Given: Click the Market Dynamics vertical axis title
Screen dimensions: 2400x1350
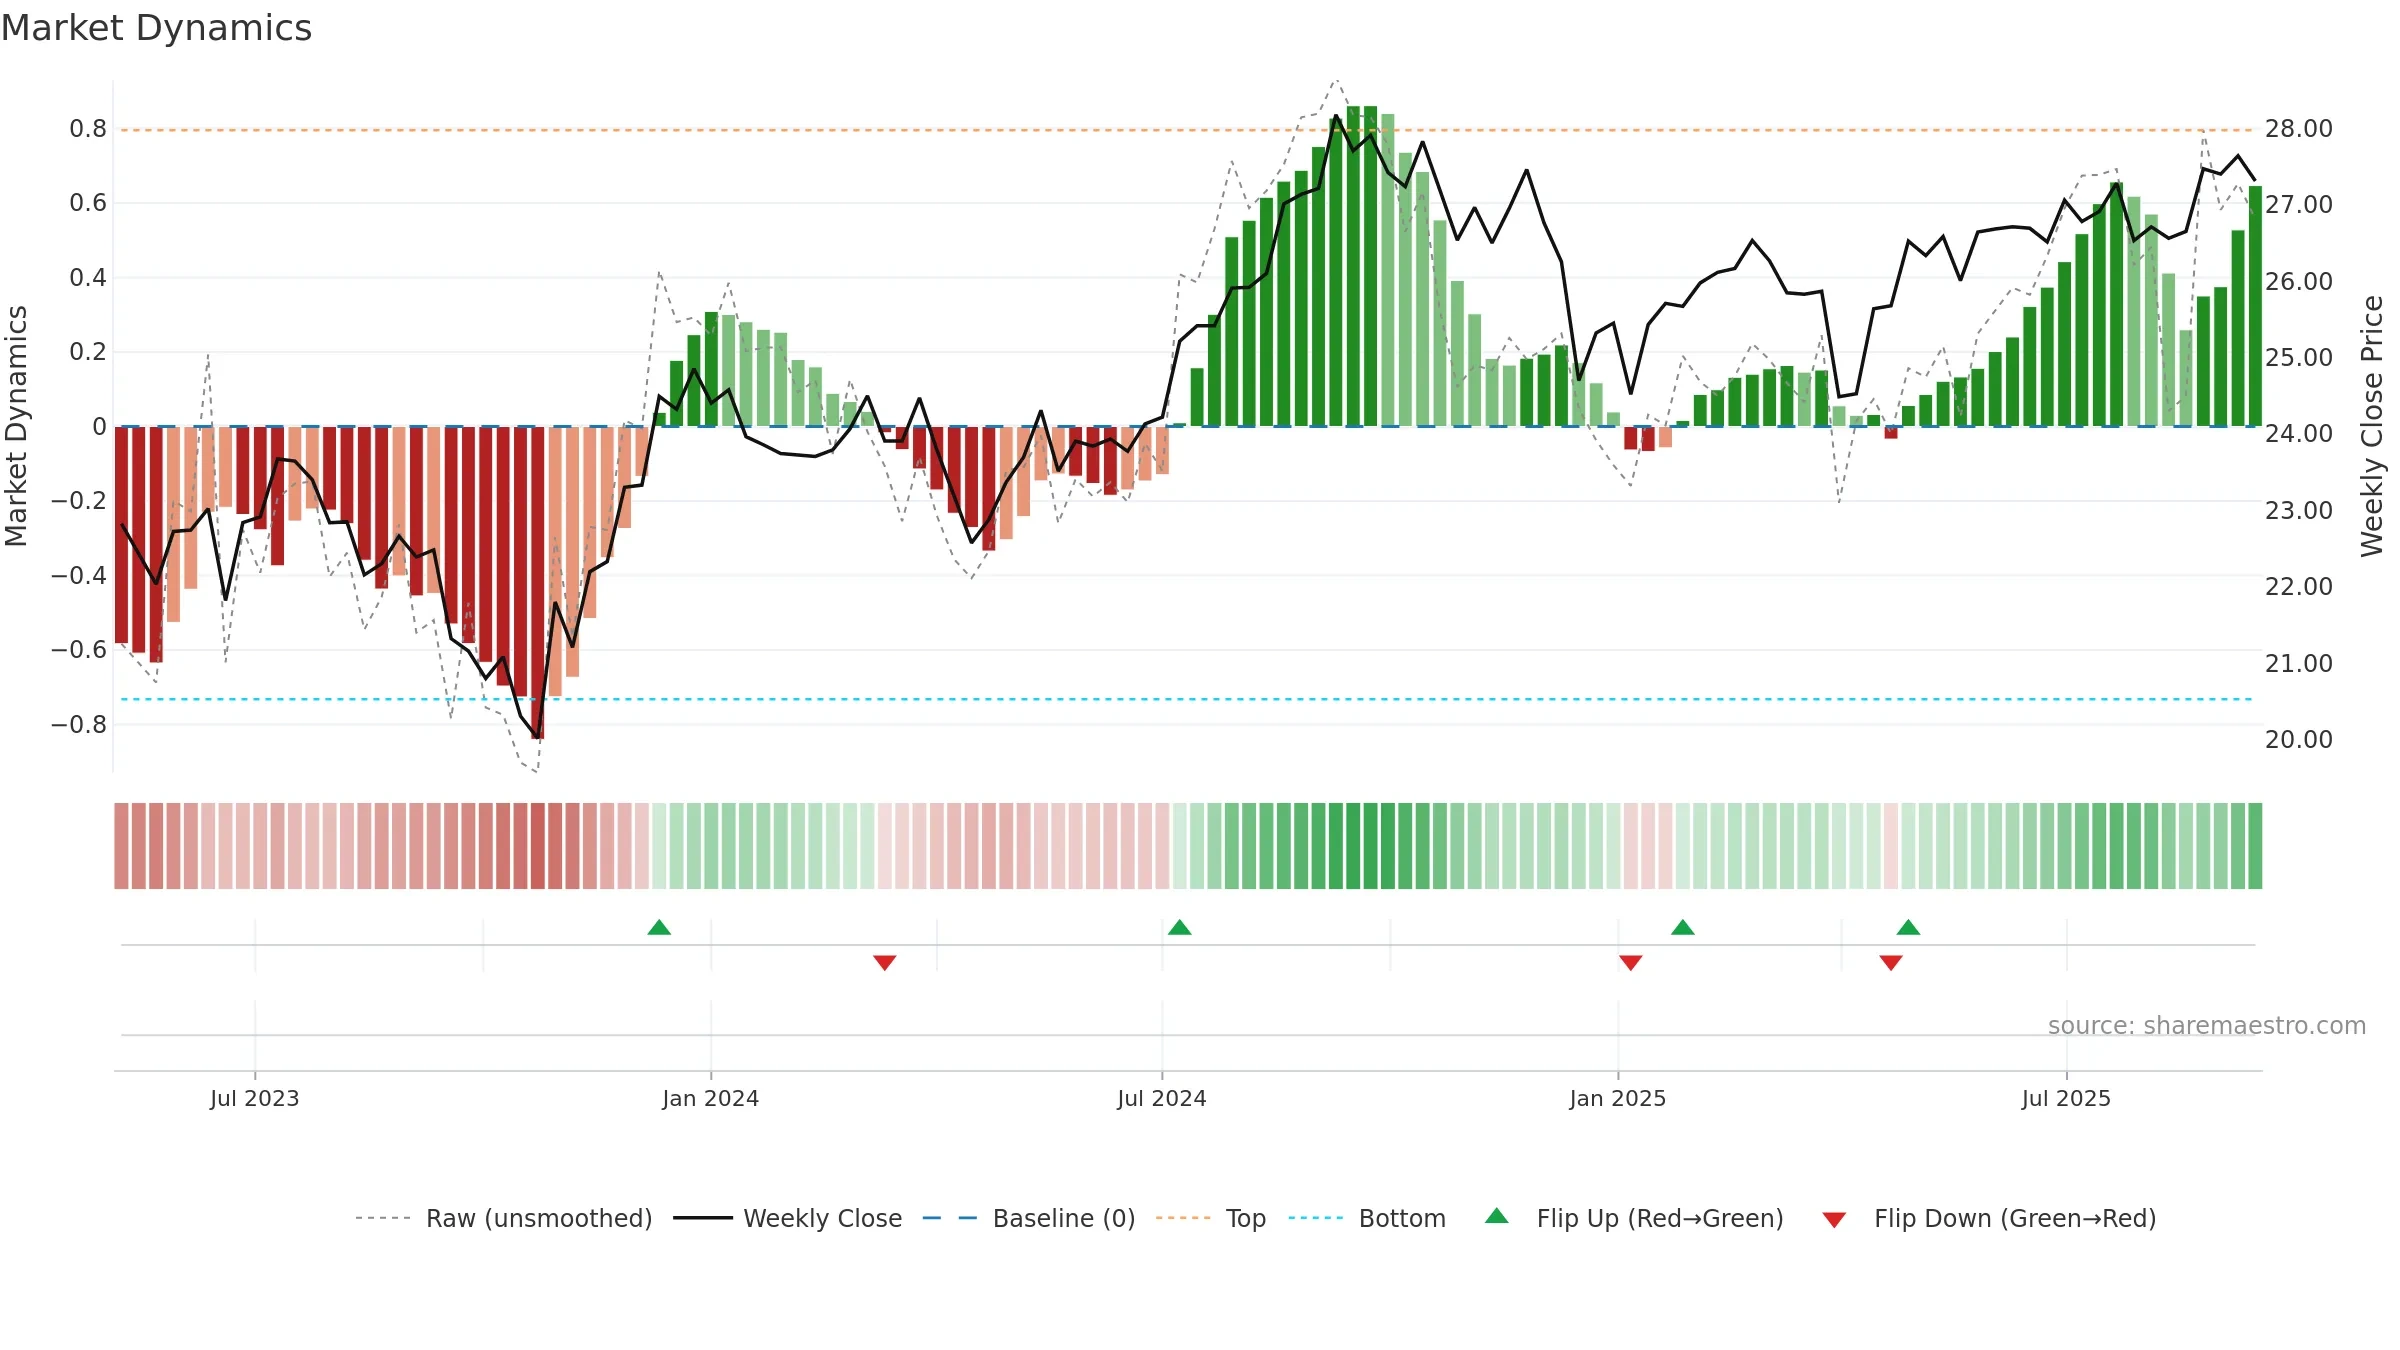Looking at the screenshot, I should 16,426.
